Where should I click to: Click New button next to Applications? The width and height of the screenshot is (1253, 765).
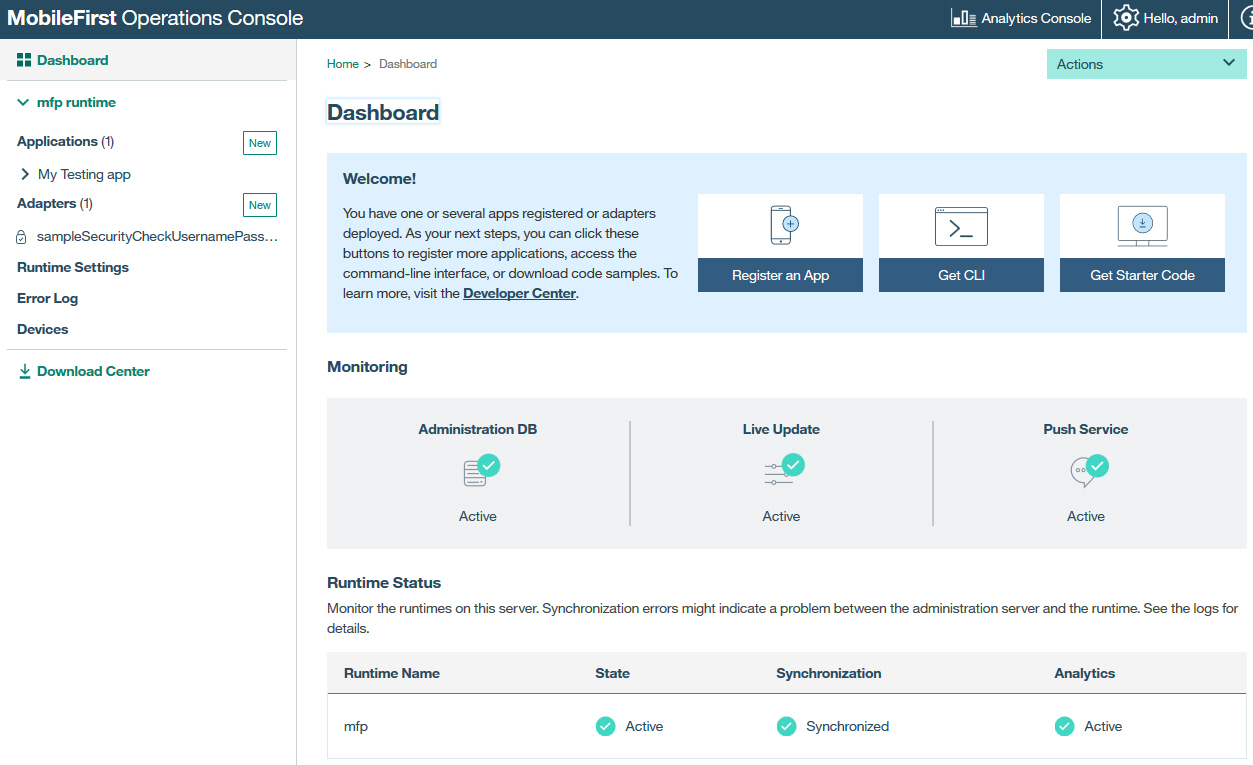pyautogui.click(x=260, y=143)
